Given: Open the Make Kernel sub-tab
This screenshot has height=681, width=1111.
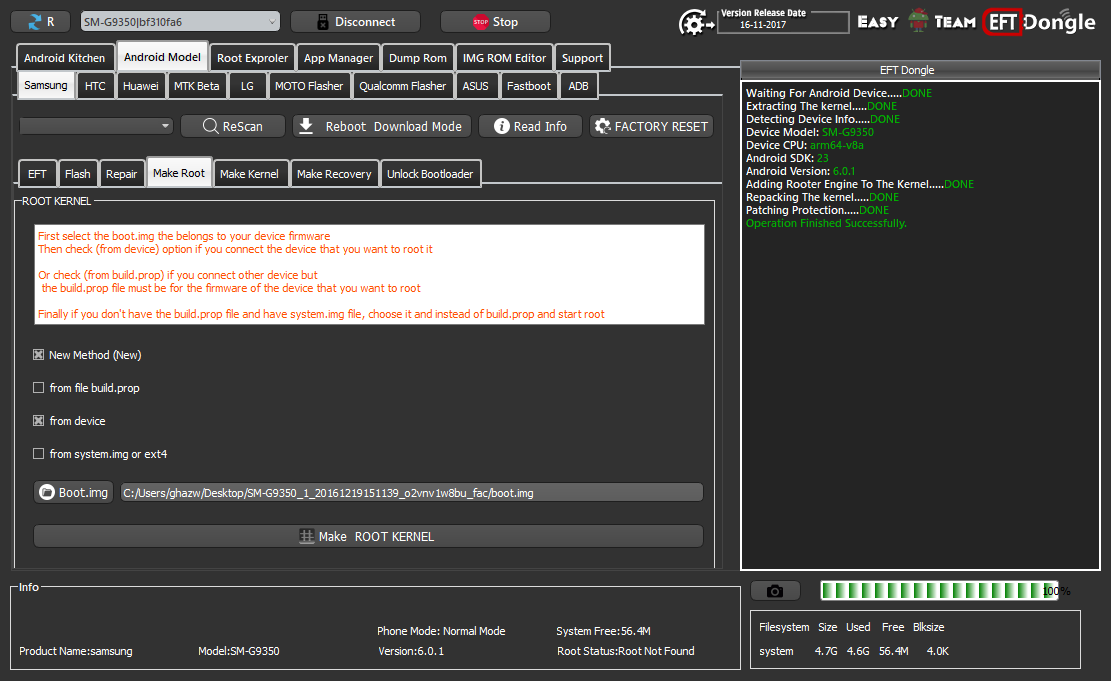Looking at the screenshot, I should tap(249, 174).
